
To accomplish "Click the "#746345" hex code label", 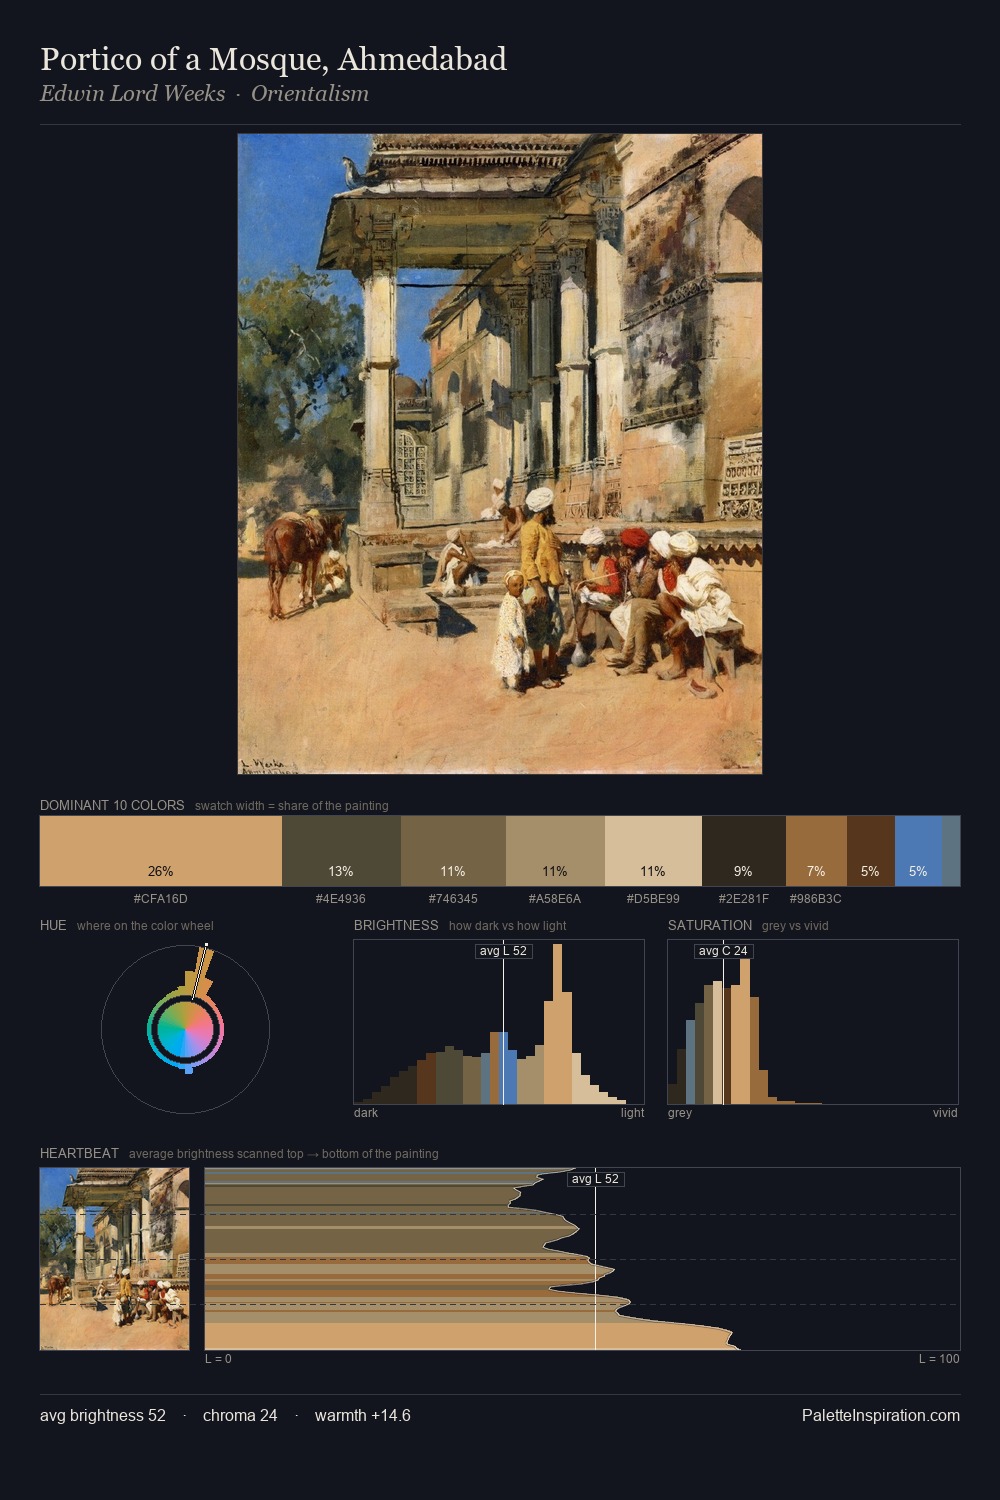I will pos(453,899).
